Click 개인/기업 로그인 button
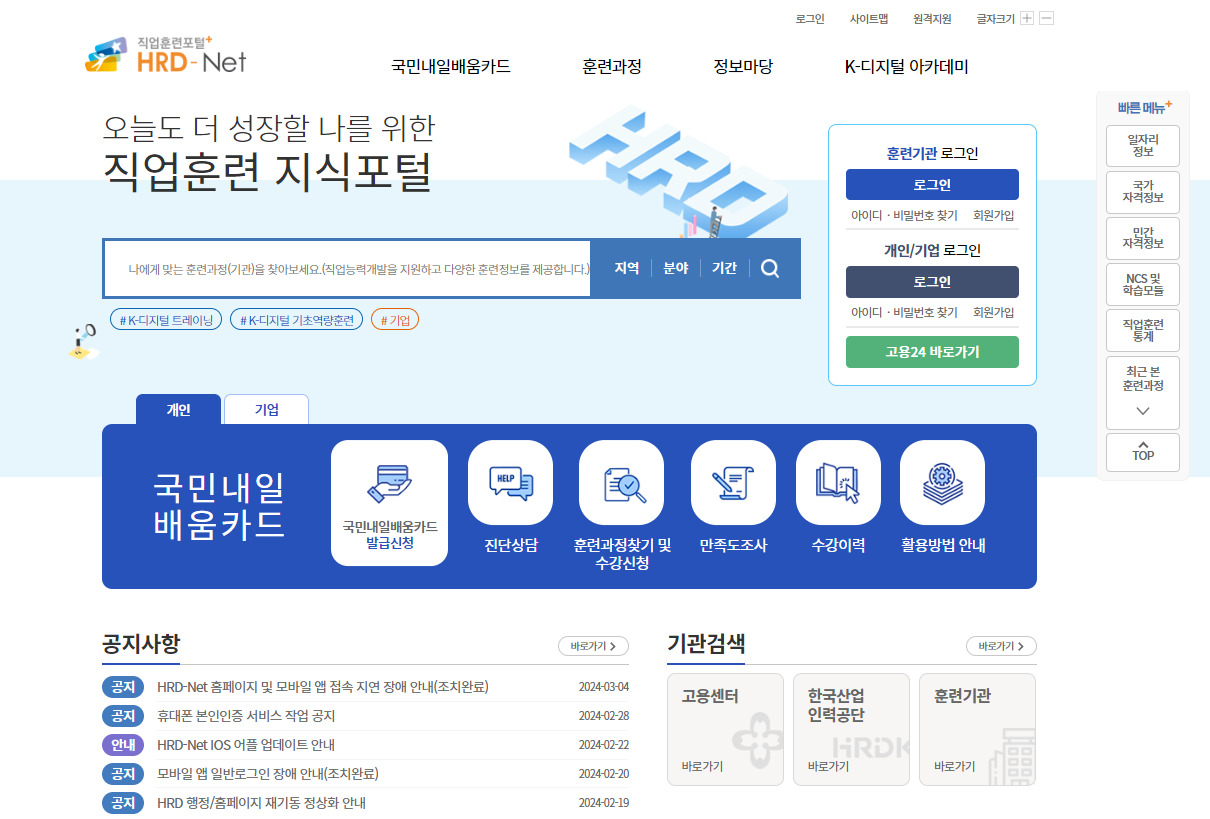The image size is (1210, 819). [x=932, y=282]
